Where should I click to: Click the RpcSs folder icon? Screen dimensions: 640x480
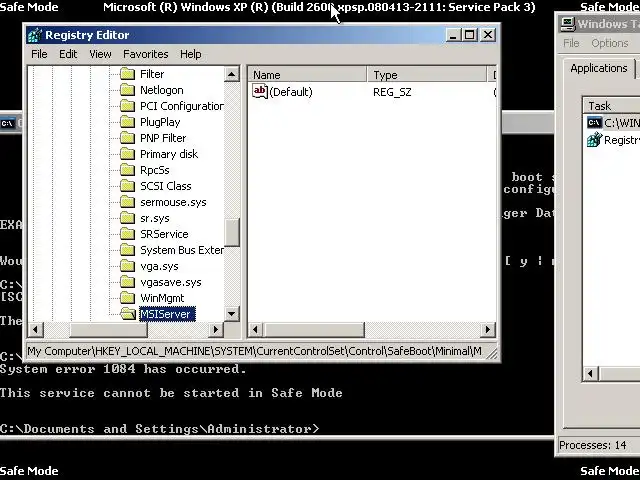pos(128,170)
